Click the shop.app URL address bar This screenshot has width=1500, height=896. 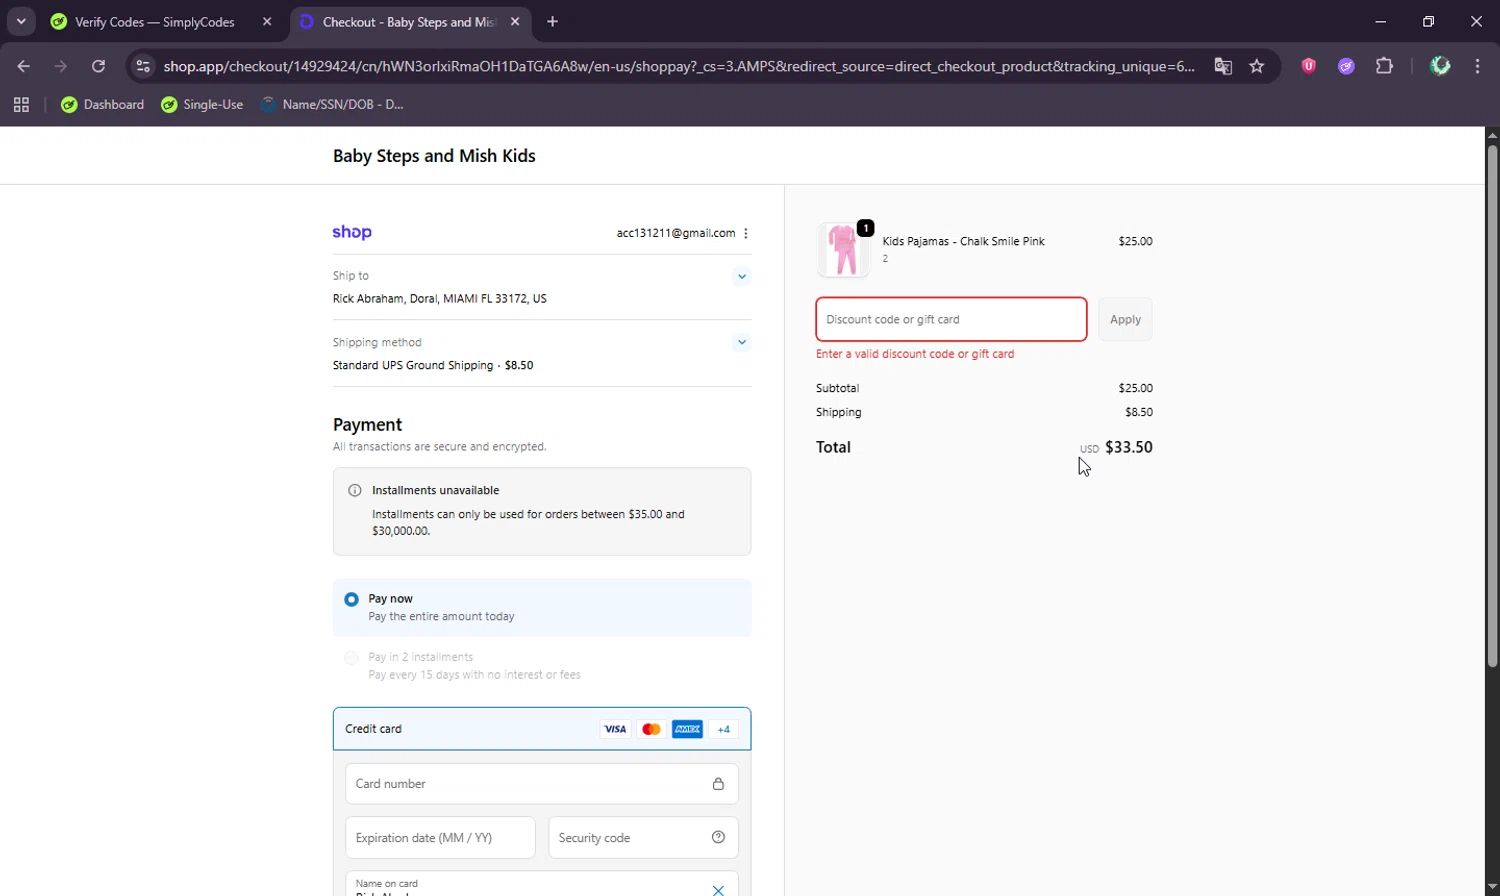tap(679, 66)
